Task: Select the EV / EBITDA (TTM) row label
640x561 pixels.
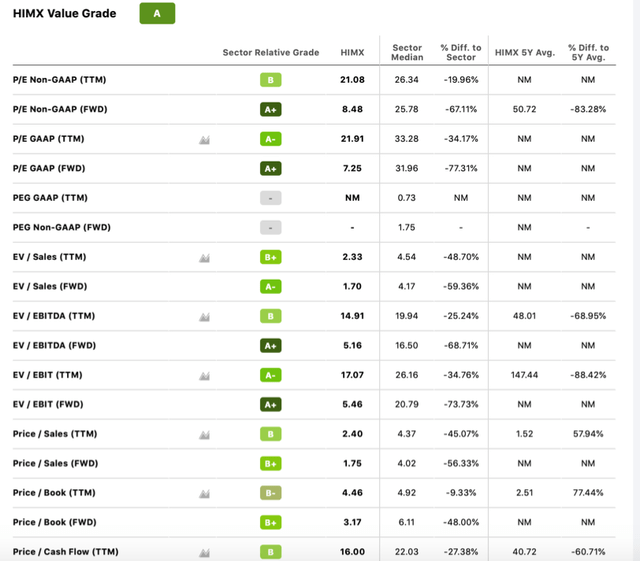Action: [x=54, y=316]
